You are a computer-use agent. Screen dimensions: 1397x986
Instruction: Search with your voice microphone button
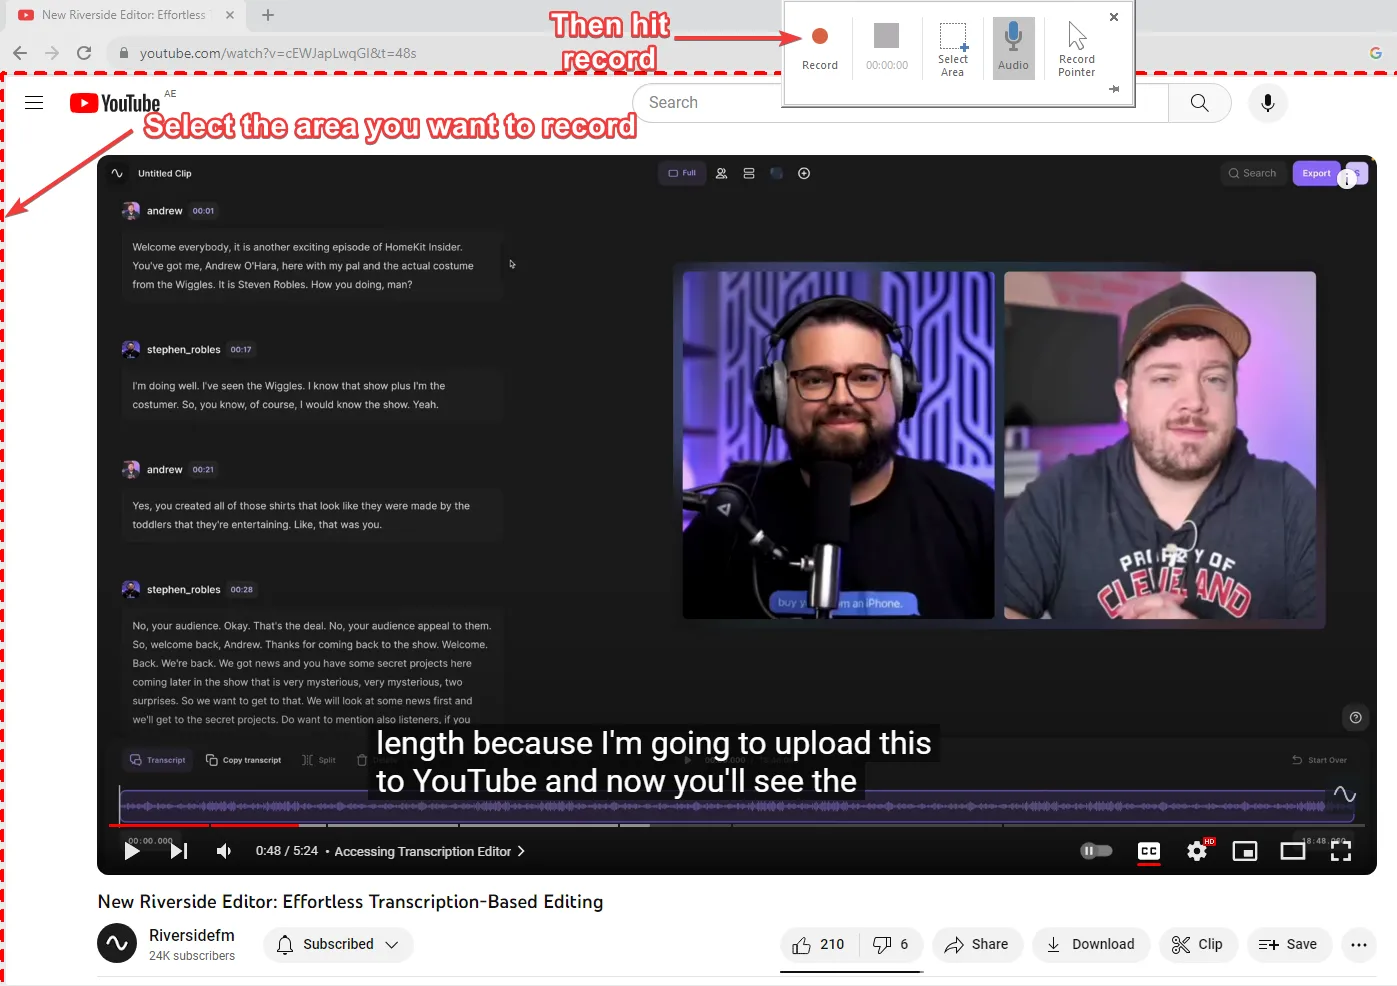1268,103
